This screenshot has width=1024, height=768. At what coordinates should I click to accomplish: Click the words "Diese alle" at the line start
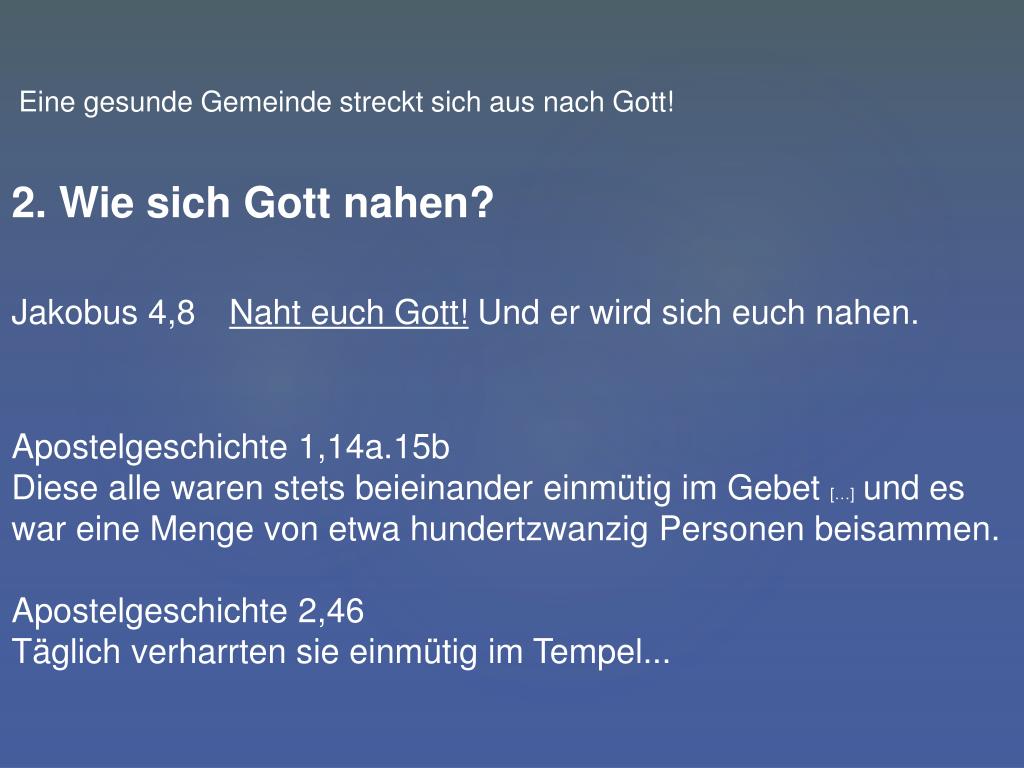(x=86, y=488)
